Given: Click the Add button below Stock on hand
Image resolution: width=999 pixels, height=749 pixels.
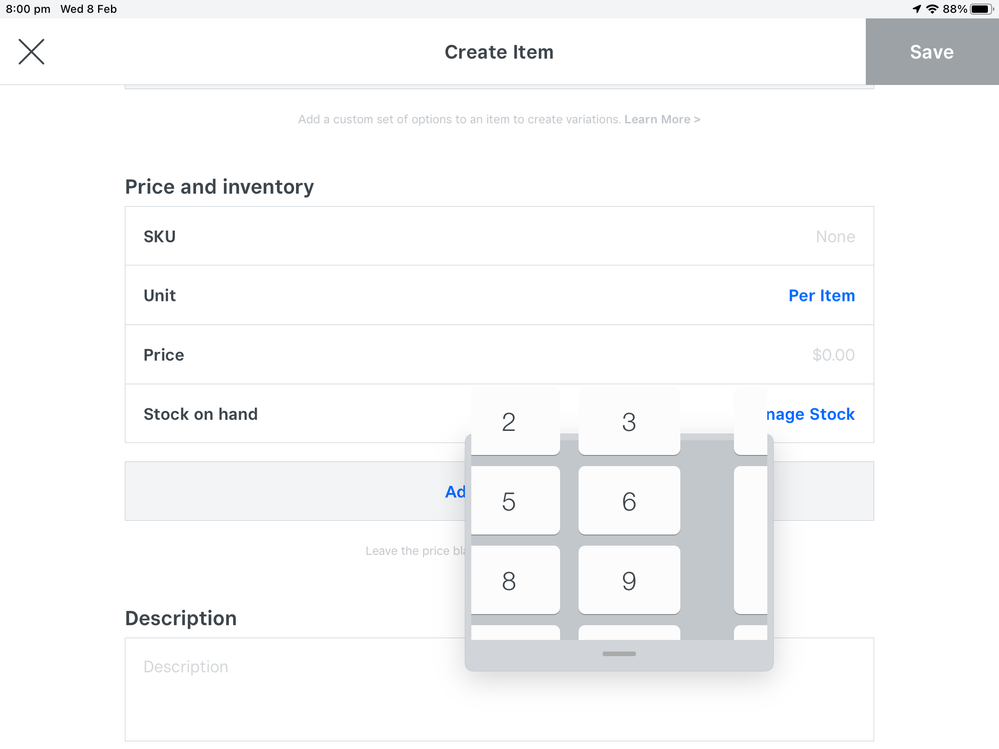Looking at the screenshot, I should (x=455, y=491).
